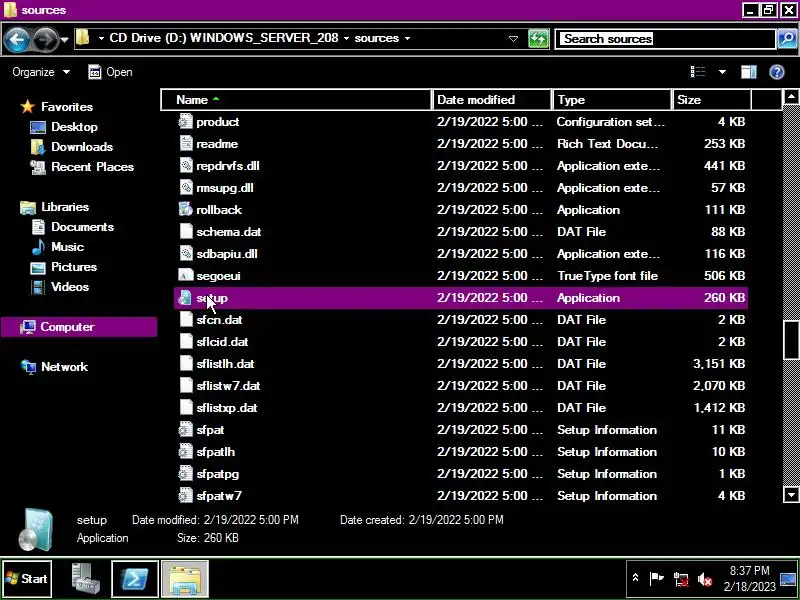
Task: Select the rollback application icon
Action: pos(186,209)
